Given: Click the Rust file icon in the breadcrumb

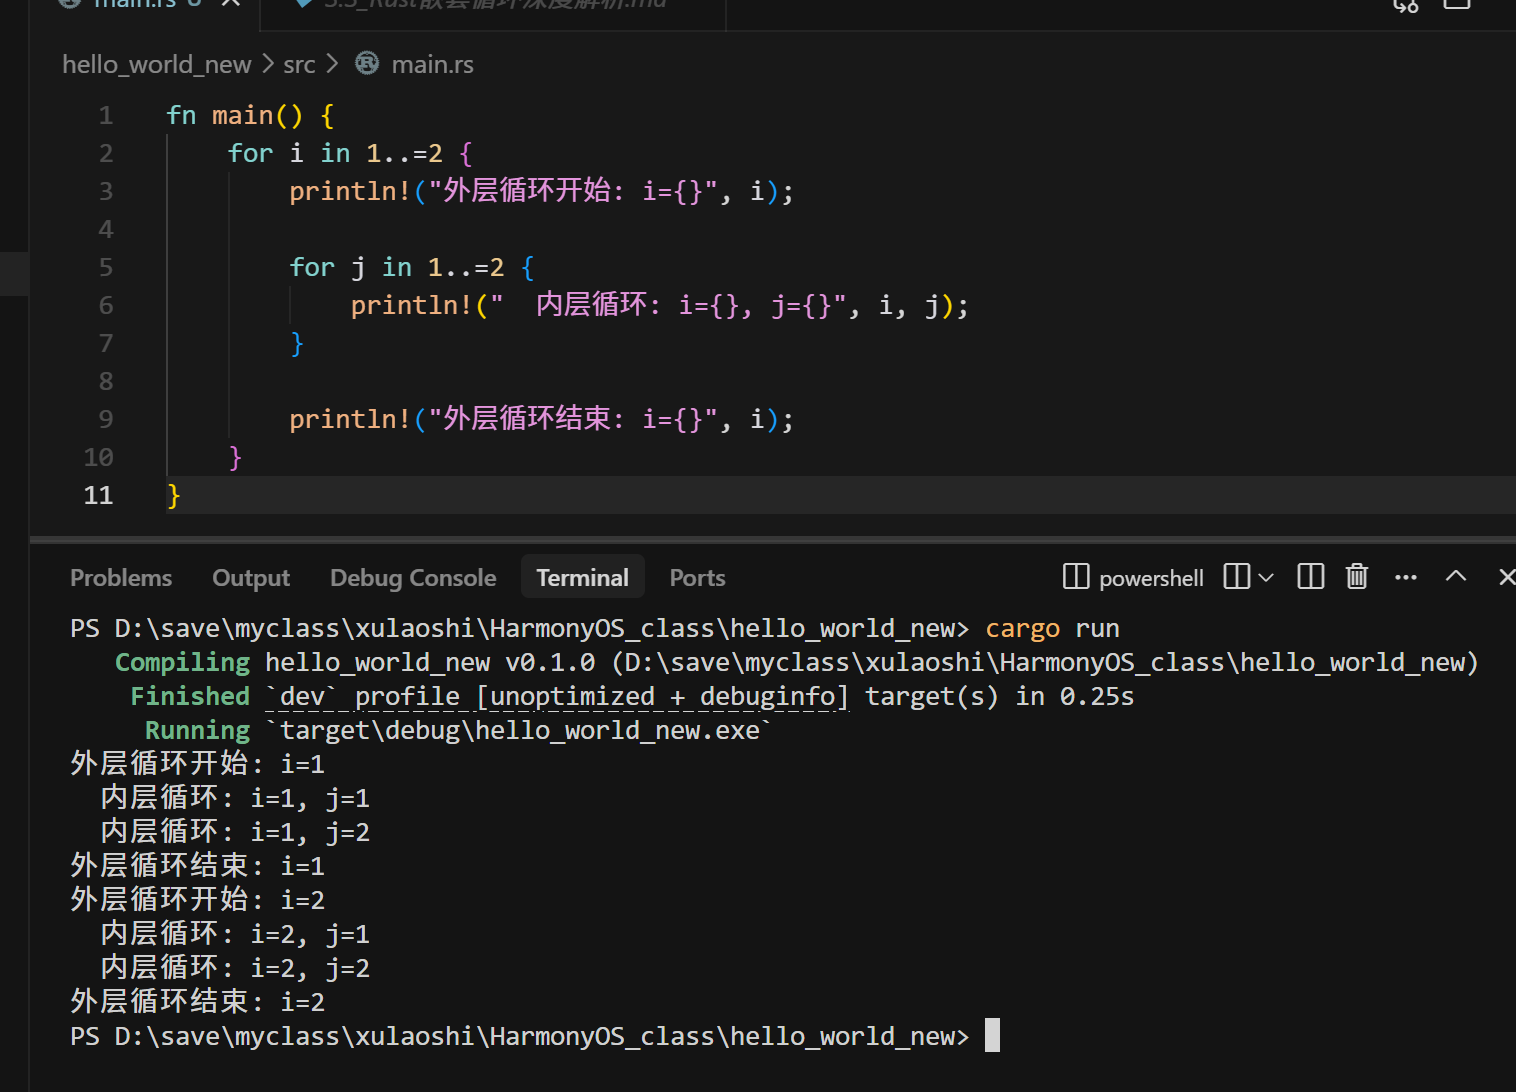Looking at the screenshot, I should [367, 64].
